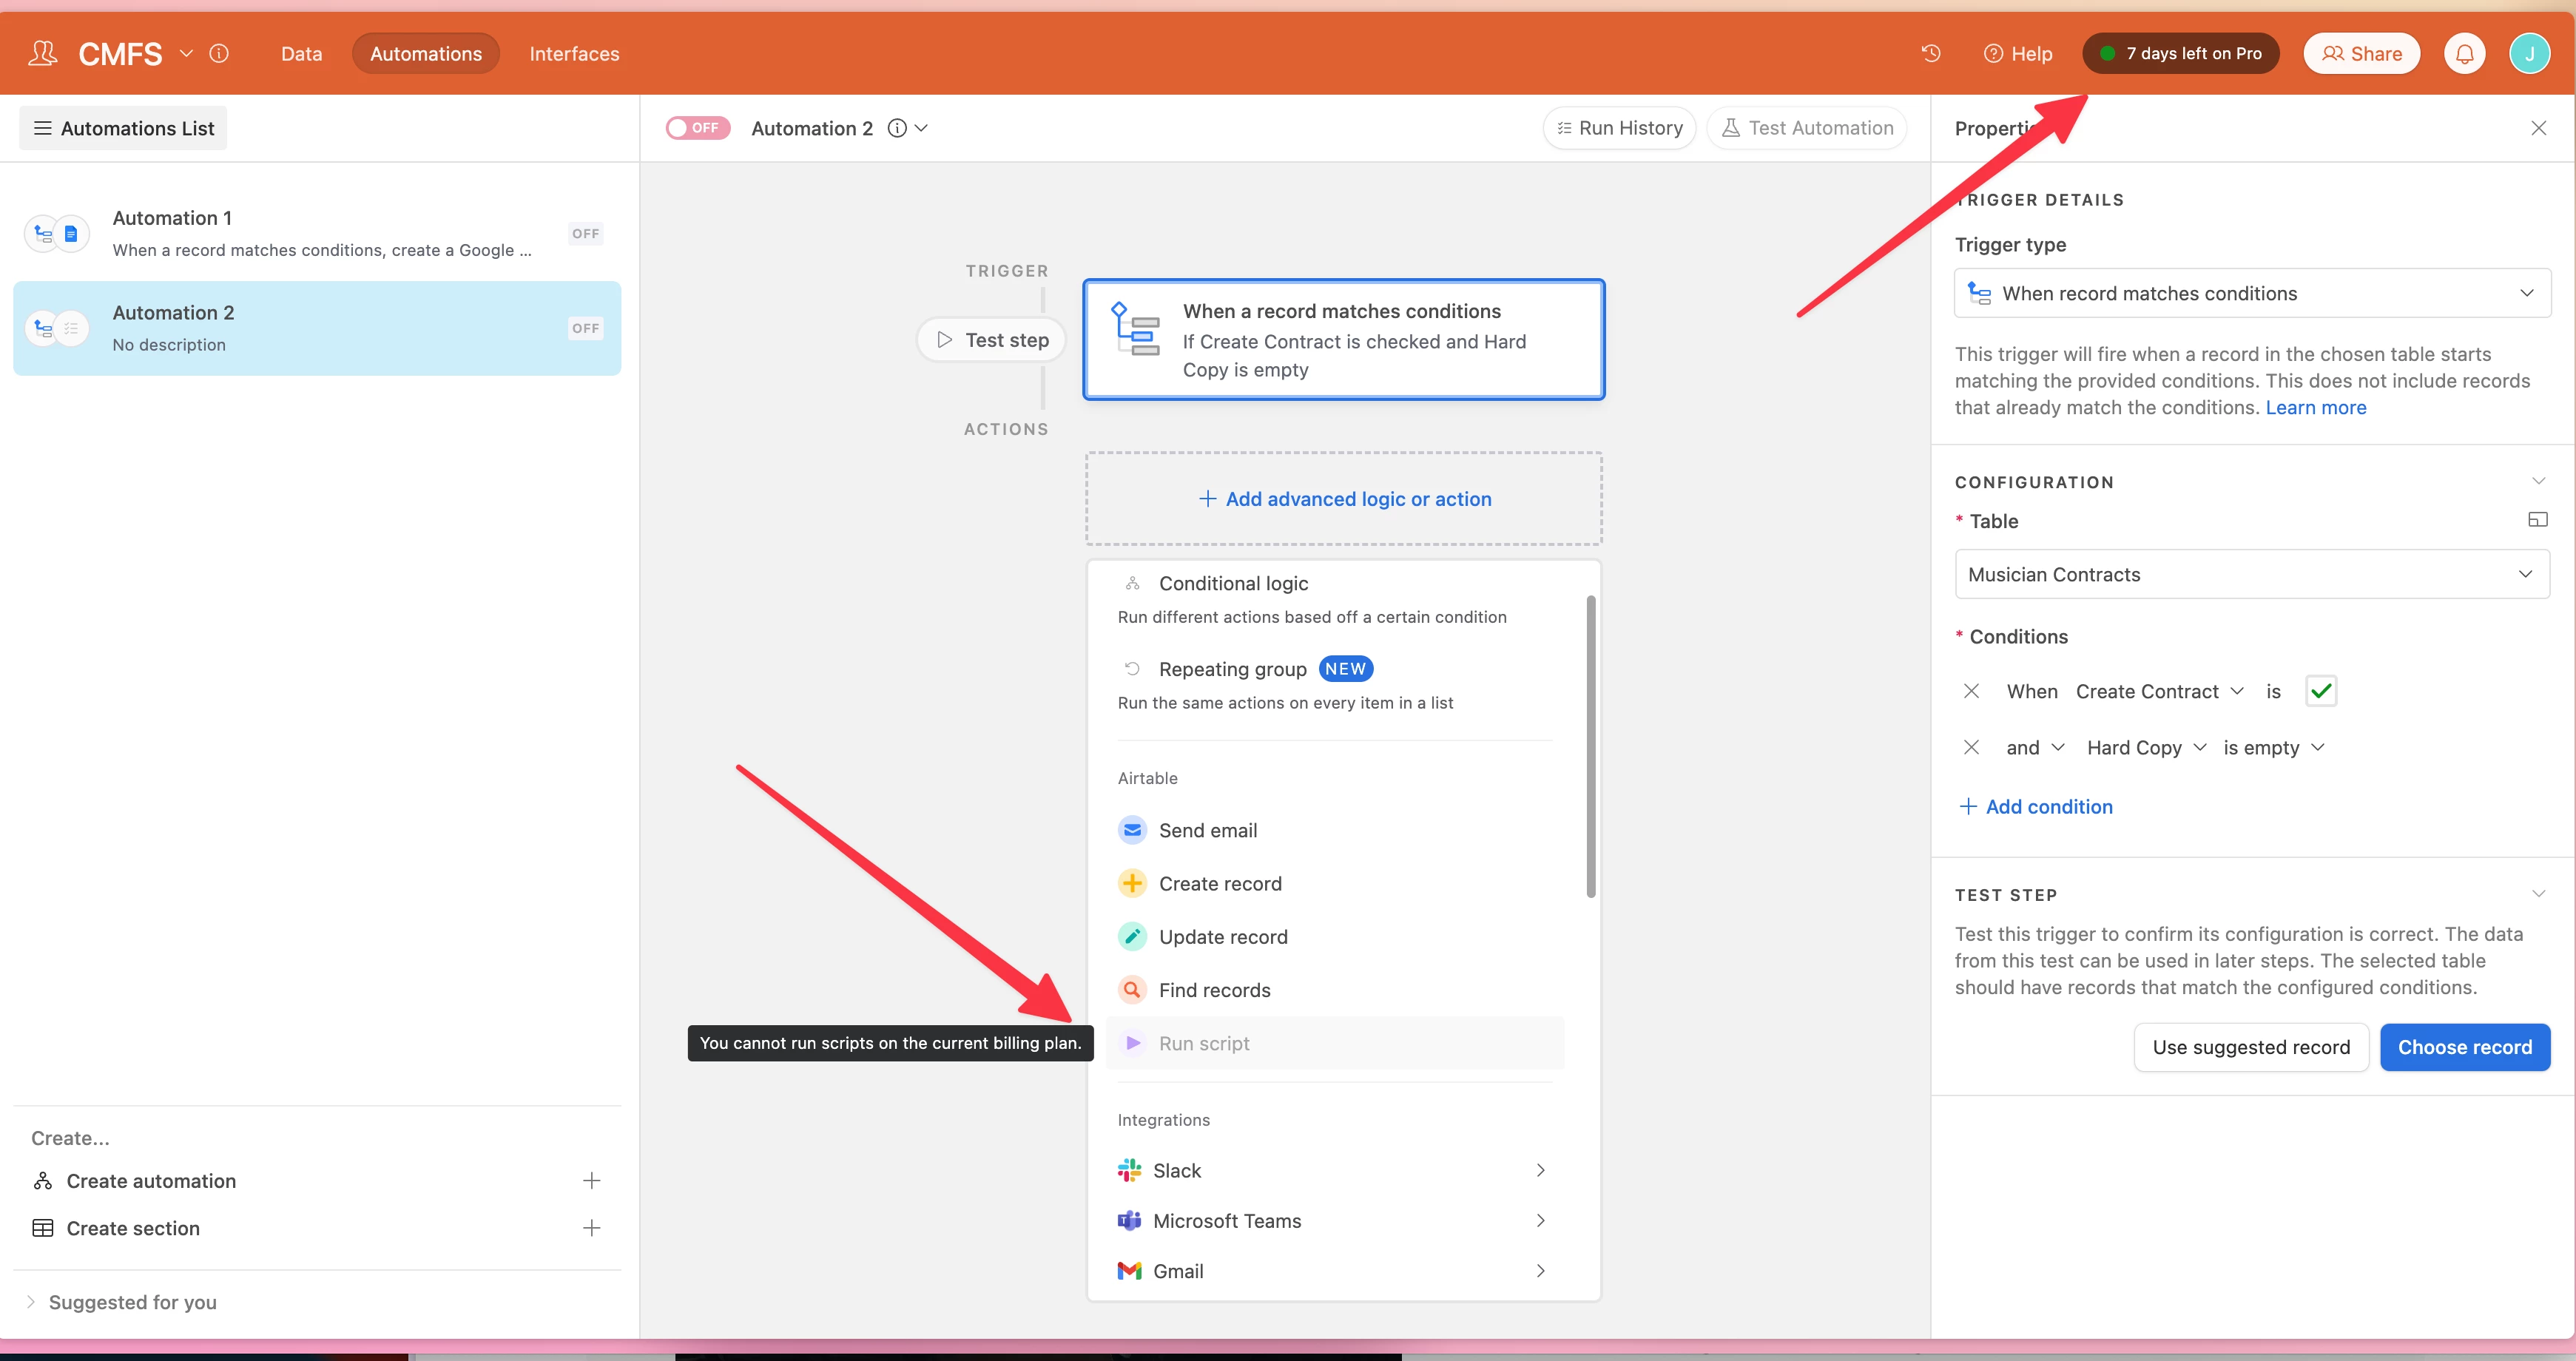Image resolution: width=2576 pixels, height=1361 pixels.
Task: Open the Musician Contracts table dropdown
Action: click(x=2251, y=574)
